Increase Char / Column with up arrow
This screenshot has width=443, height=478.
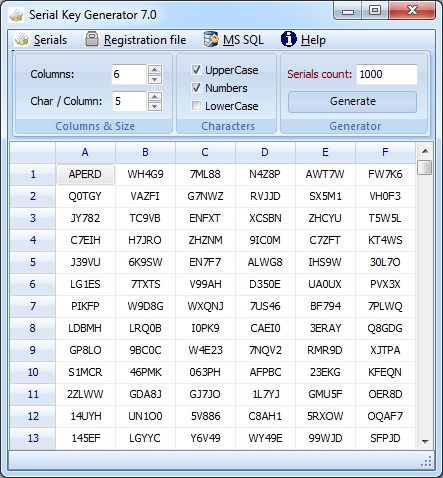pos(155,96)
